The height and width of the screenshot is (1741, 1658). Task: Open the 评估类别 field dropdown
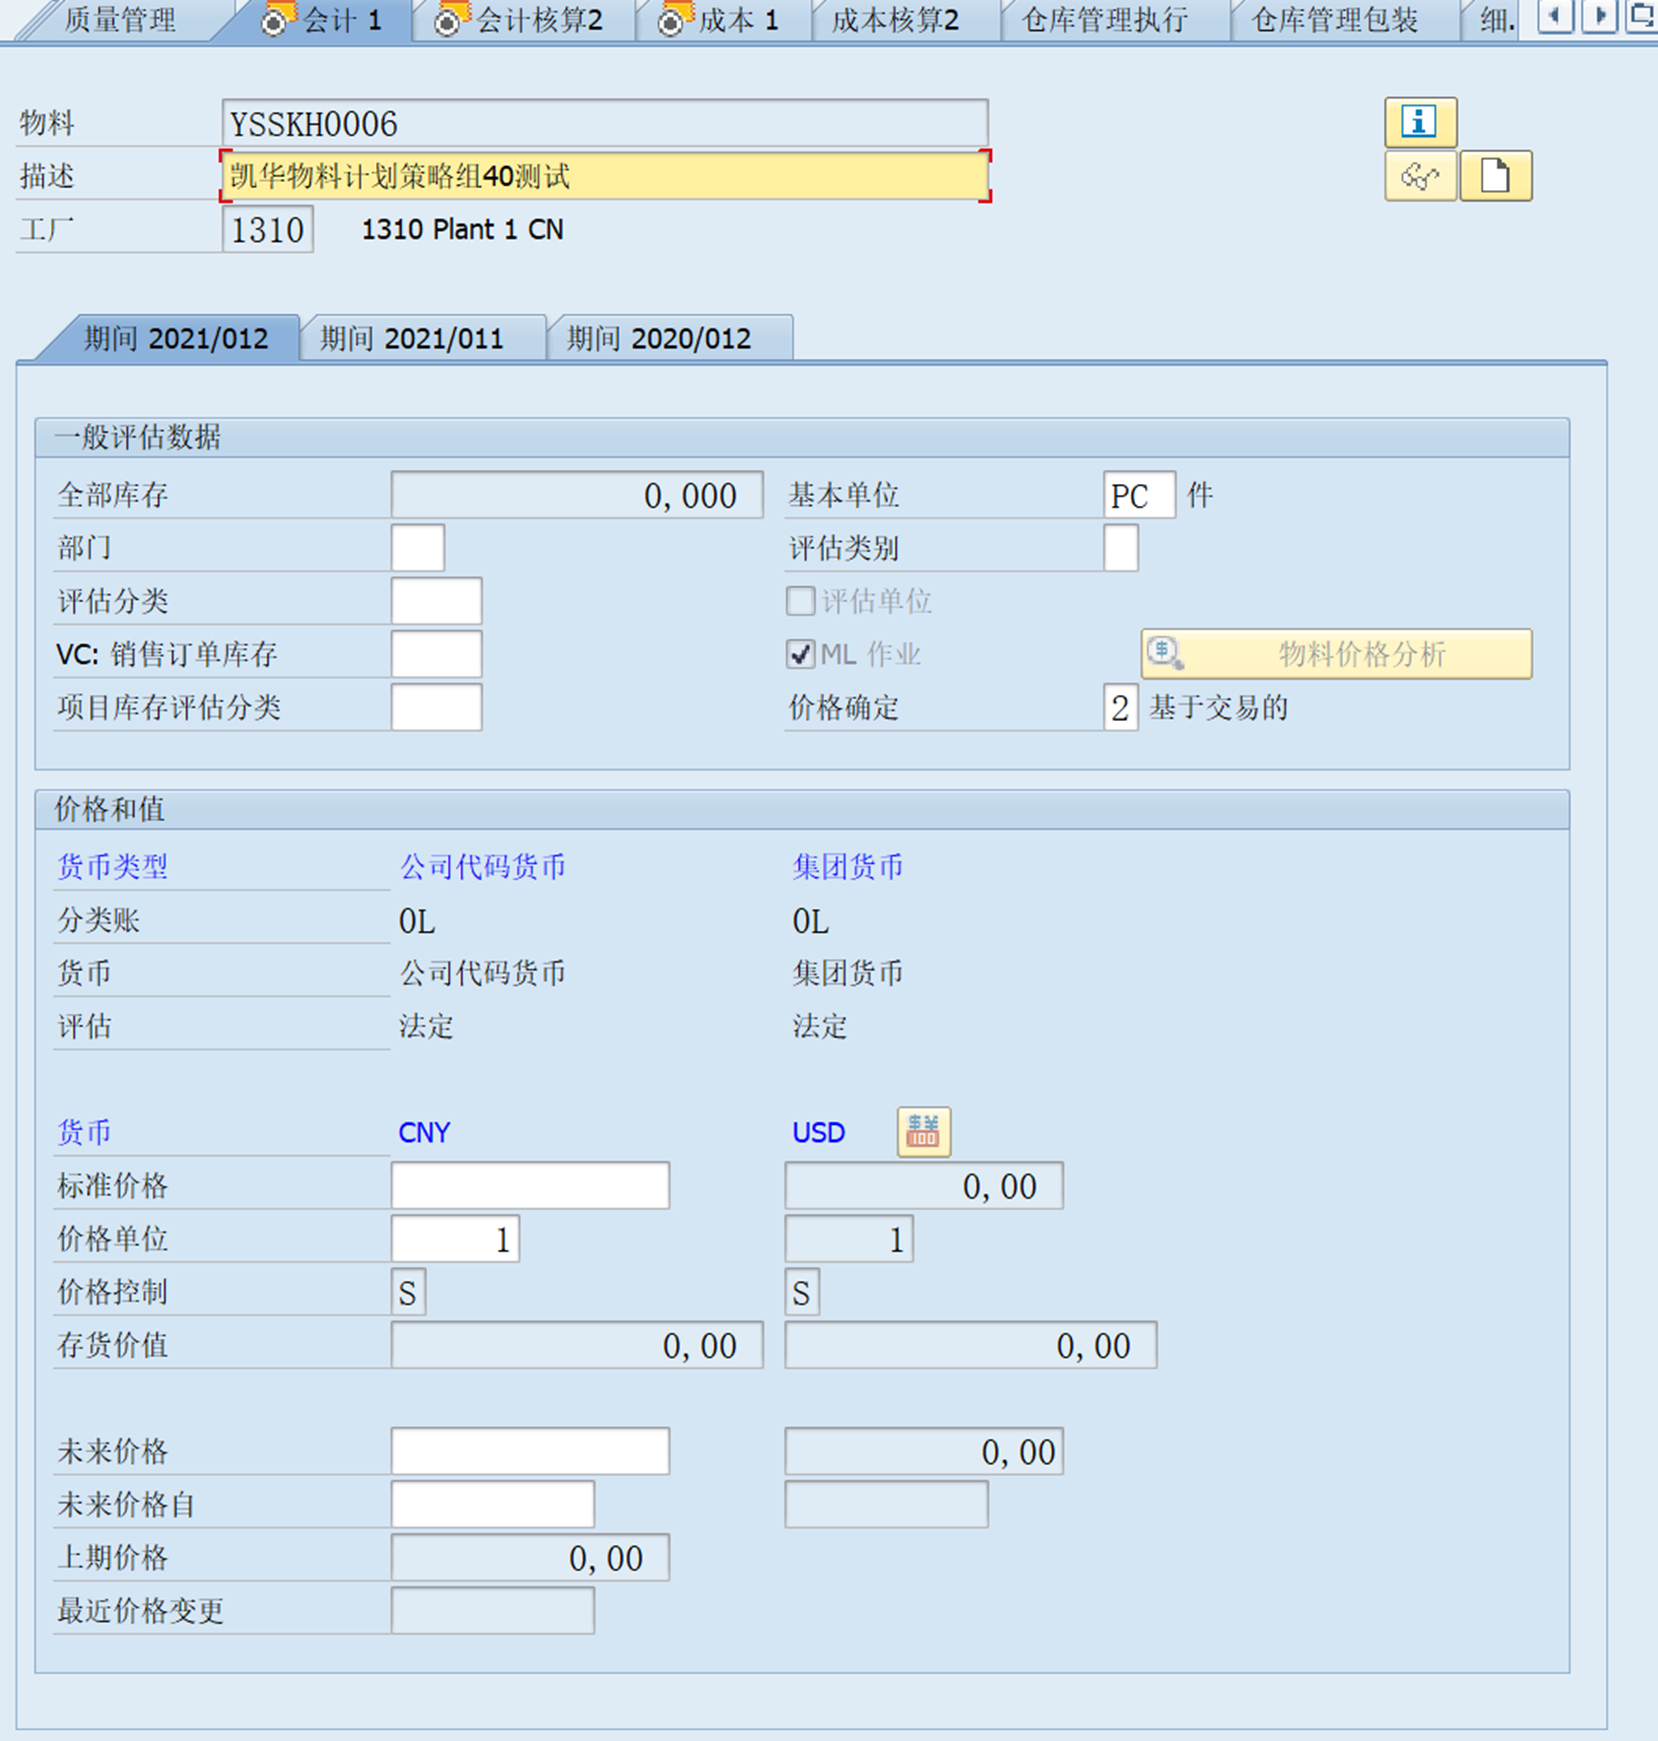(x=1120, y=548)
